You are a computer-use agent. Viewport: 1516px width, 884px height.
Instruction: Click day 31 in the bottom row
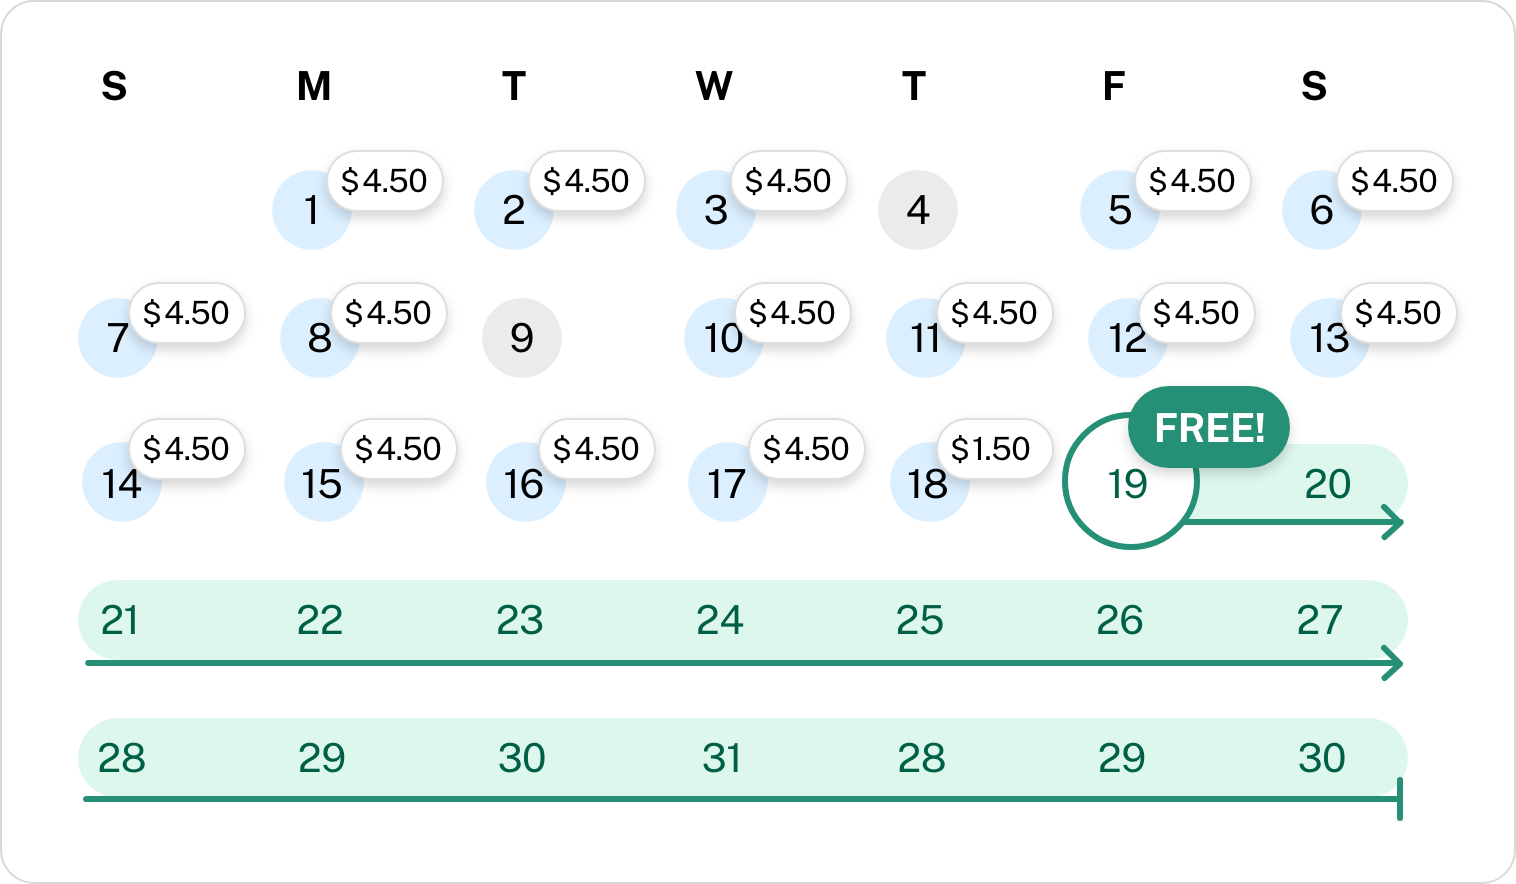coord(722,758)
